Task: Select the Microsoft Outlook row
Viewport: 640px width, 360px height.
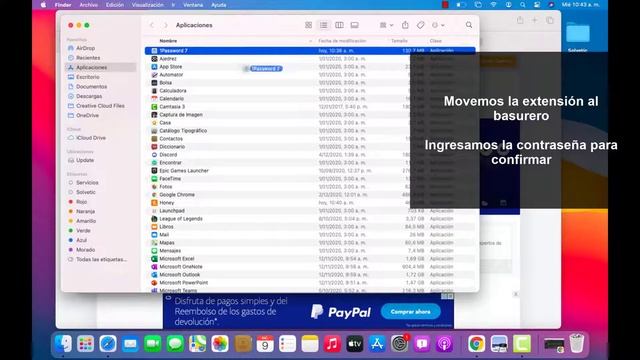Action: pos(310,275)
